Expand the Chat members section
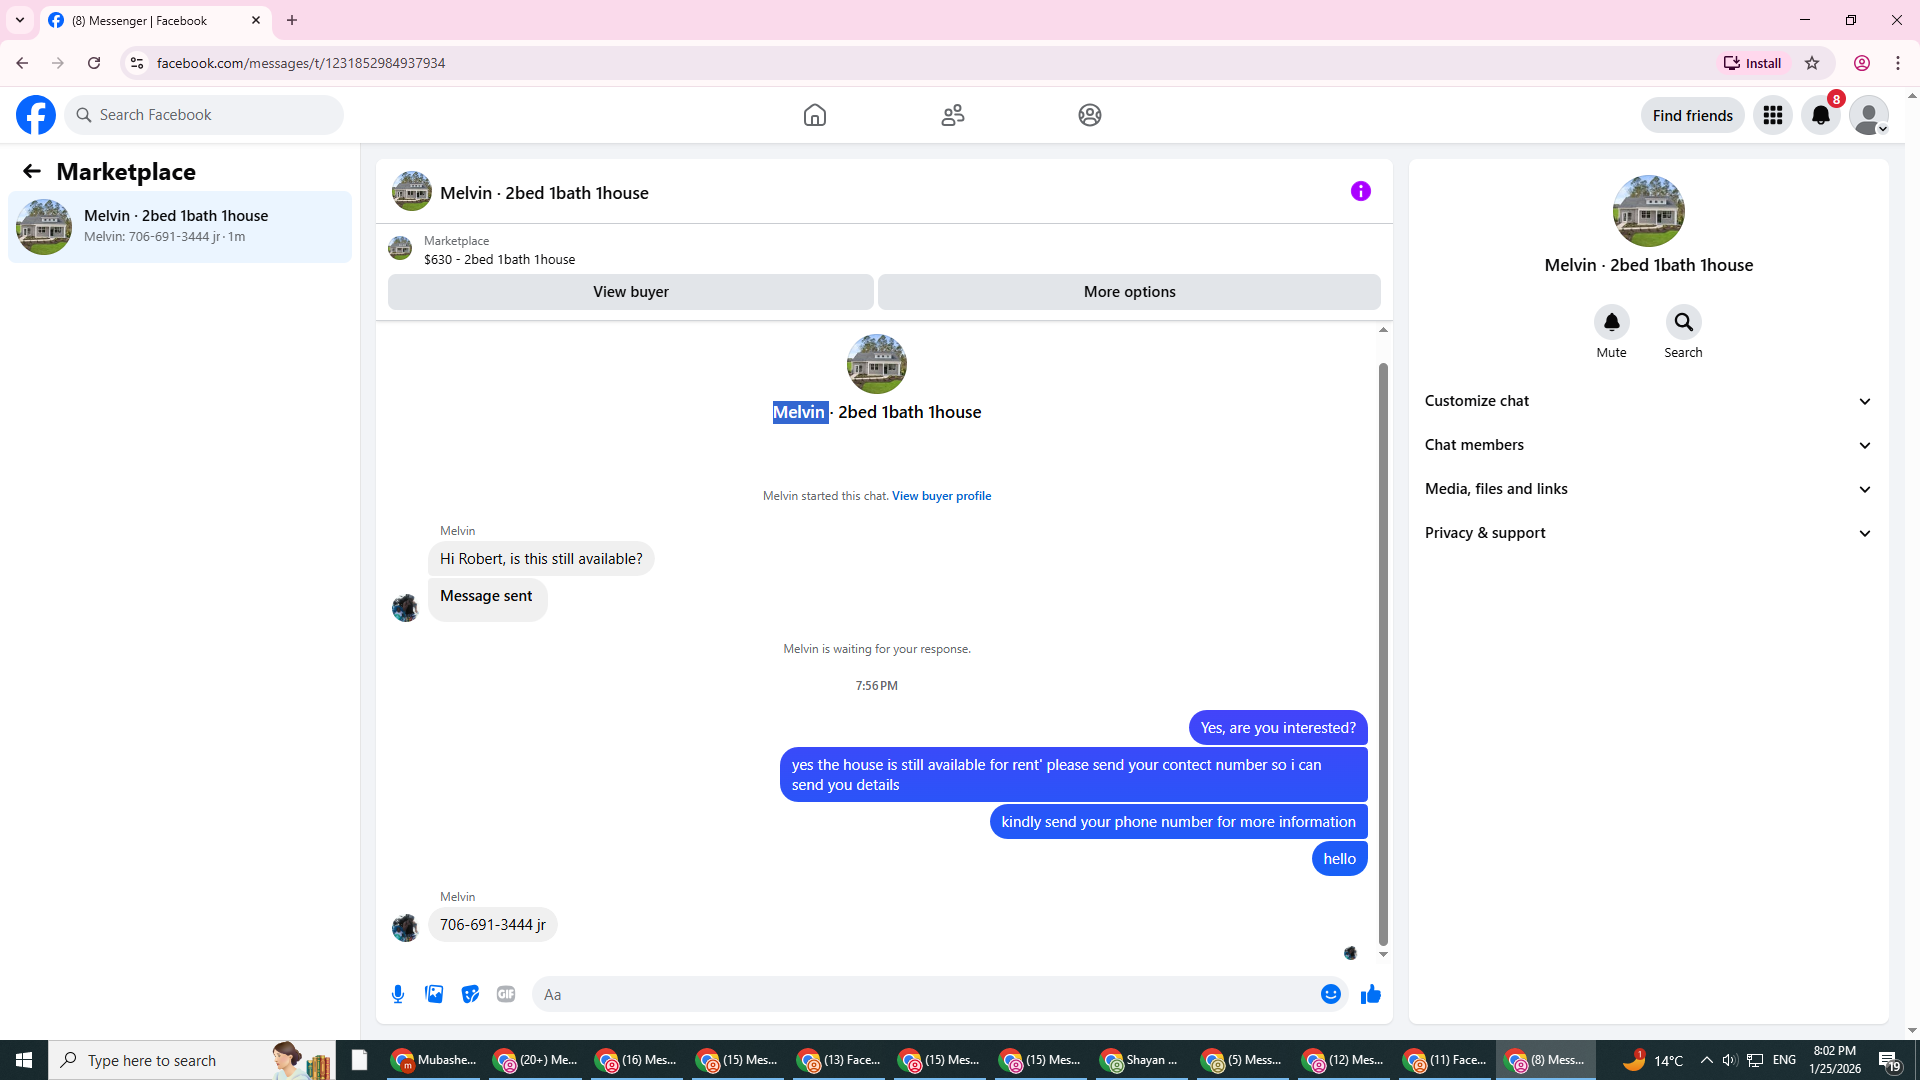The height and width of the screenshot is (1080, 1920). point(1649,445)
